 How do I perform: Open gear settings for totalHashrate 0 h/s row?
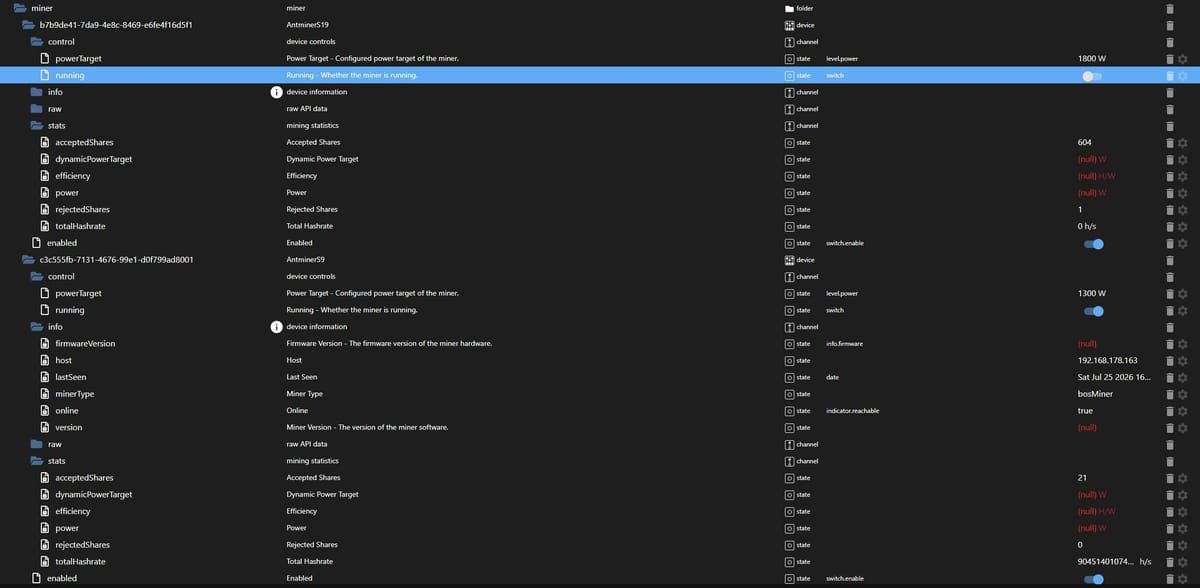click(1183, 227)
